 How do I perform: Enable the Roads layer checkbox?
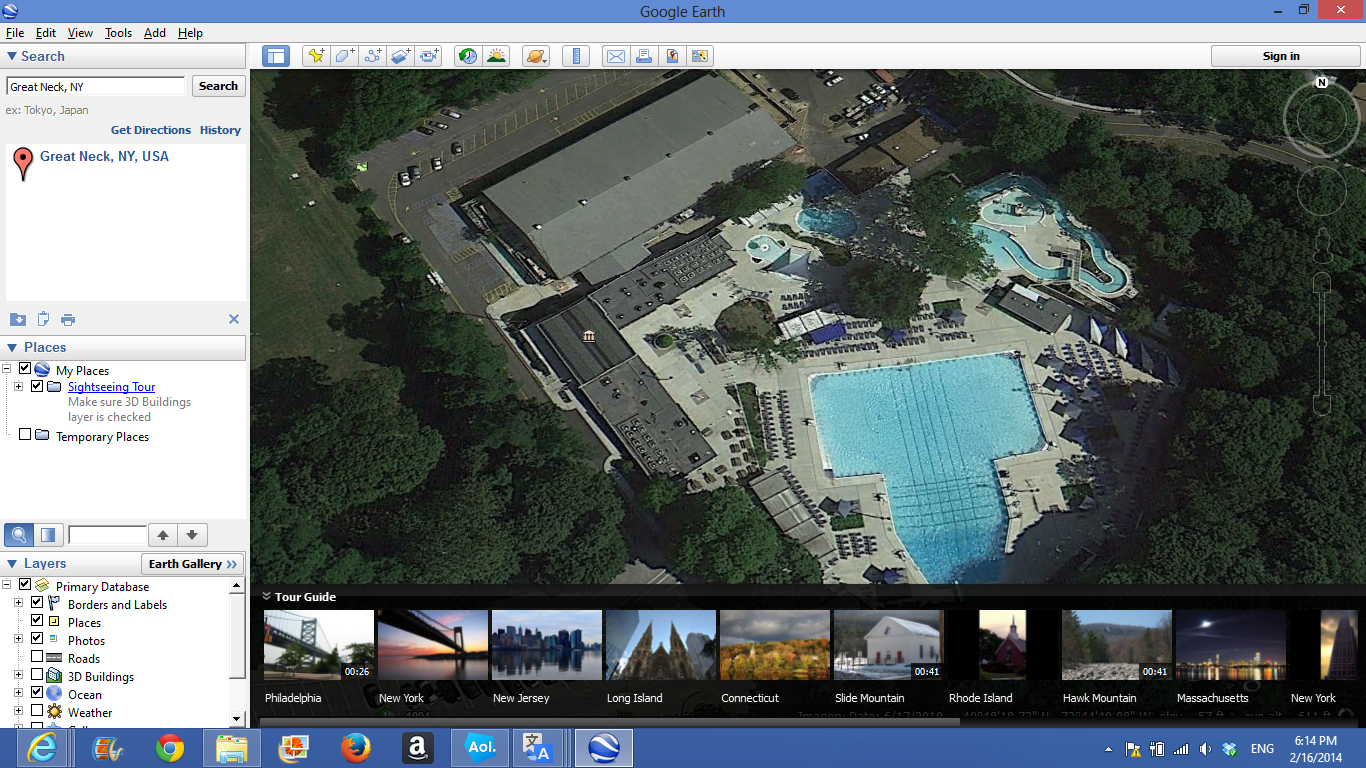[x=37, y=658]
